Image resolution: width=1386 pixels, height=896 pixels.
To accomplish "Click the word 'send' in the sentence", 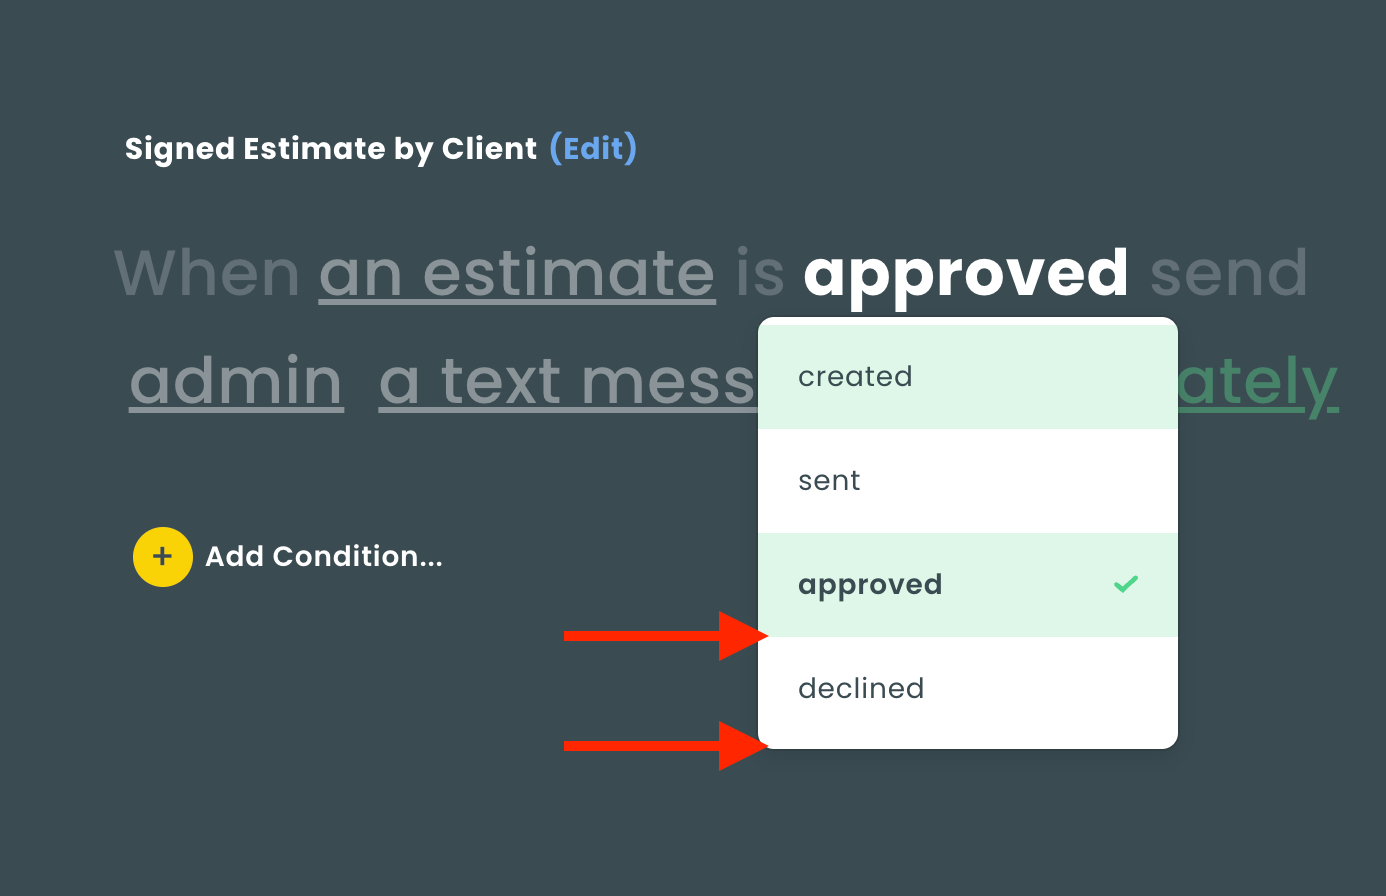I will click(x=1229, y=274).
